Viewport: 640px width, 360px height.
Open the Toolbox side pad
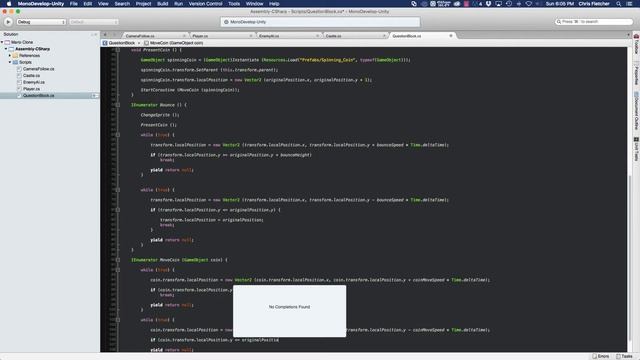(x=636, y=44)
